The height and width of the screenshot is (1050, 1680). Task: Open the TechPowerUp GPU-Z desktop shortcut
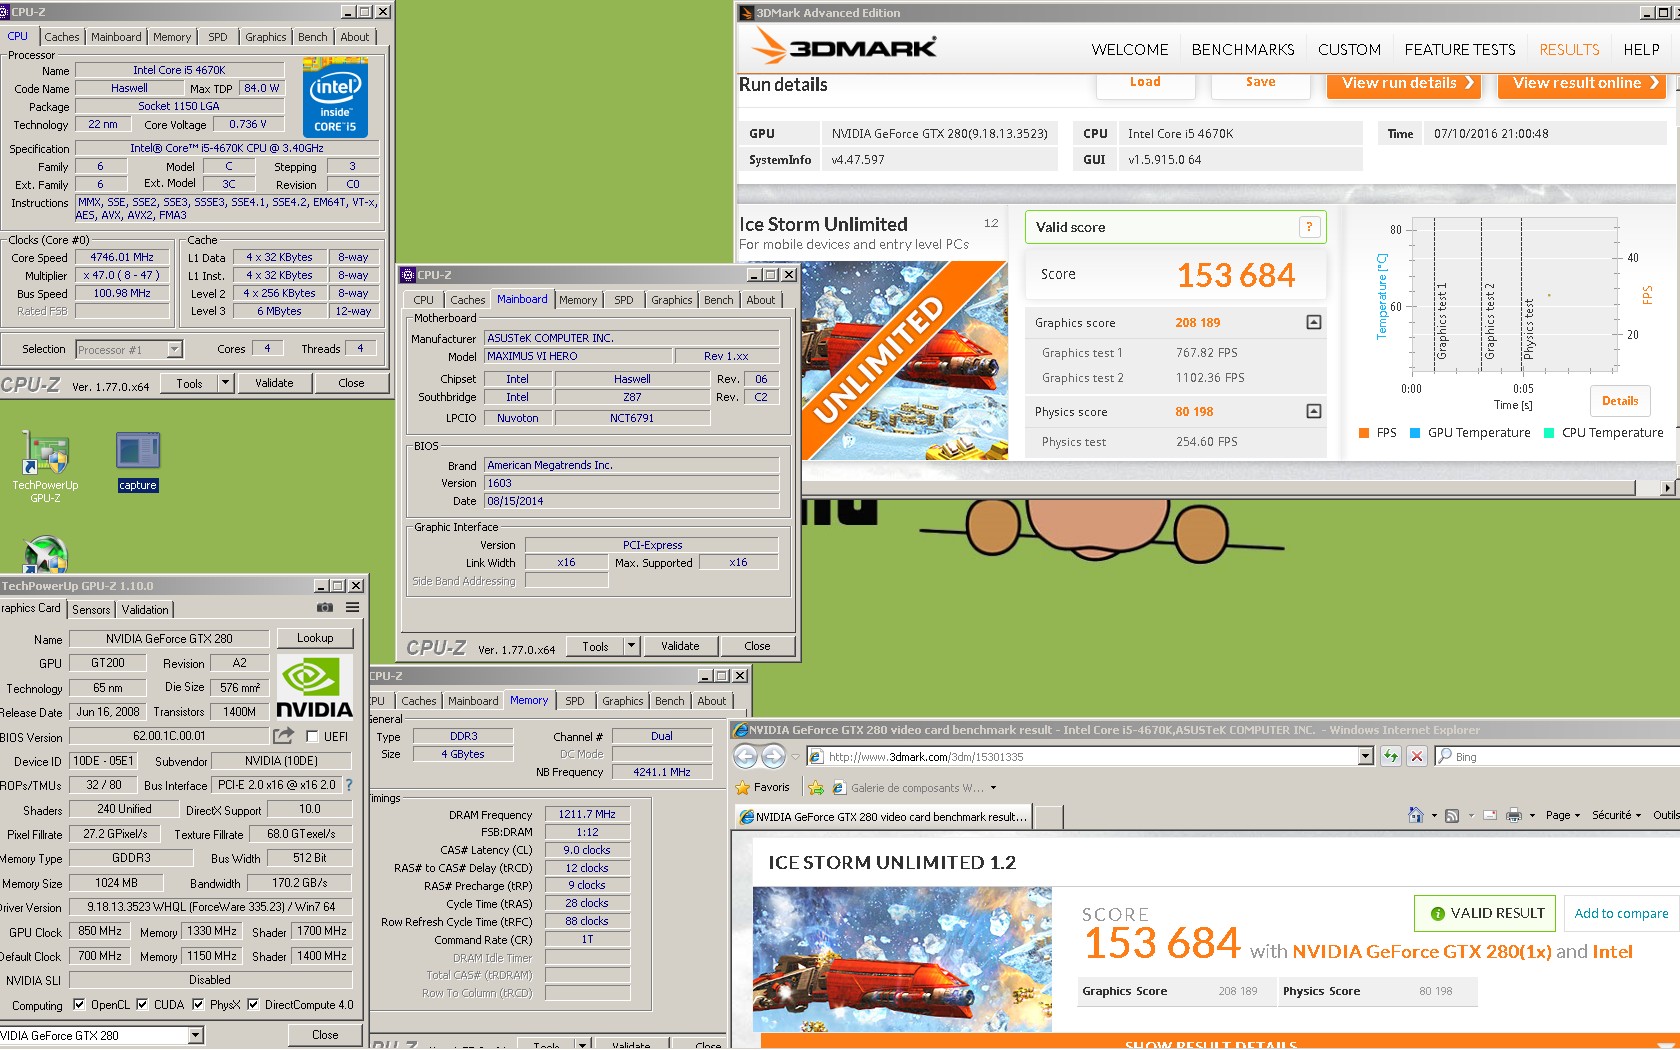pos(45,465)
